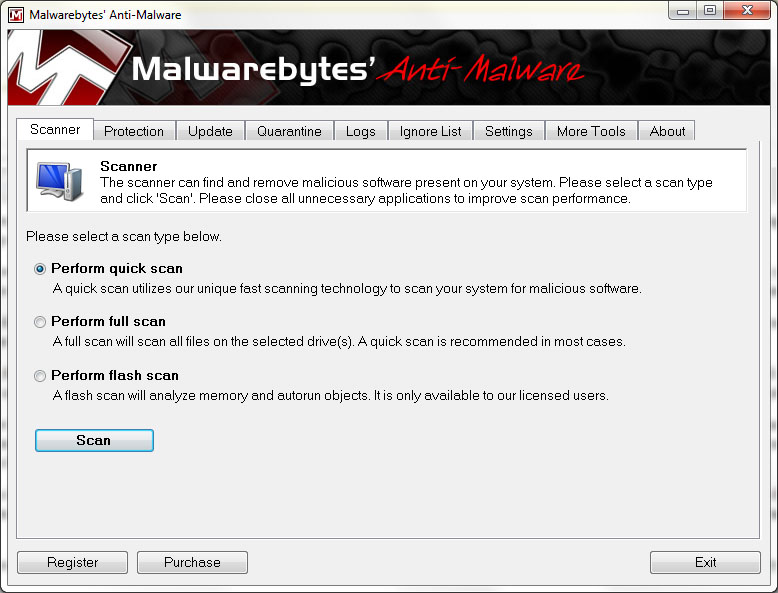
Task: Switch to the Scanner tab
Action: pyautogui.click(x=55, y=130)
